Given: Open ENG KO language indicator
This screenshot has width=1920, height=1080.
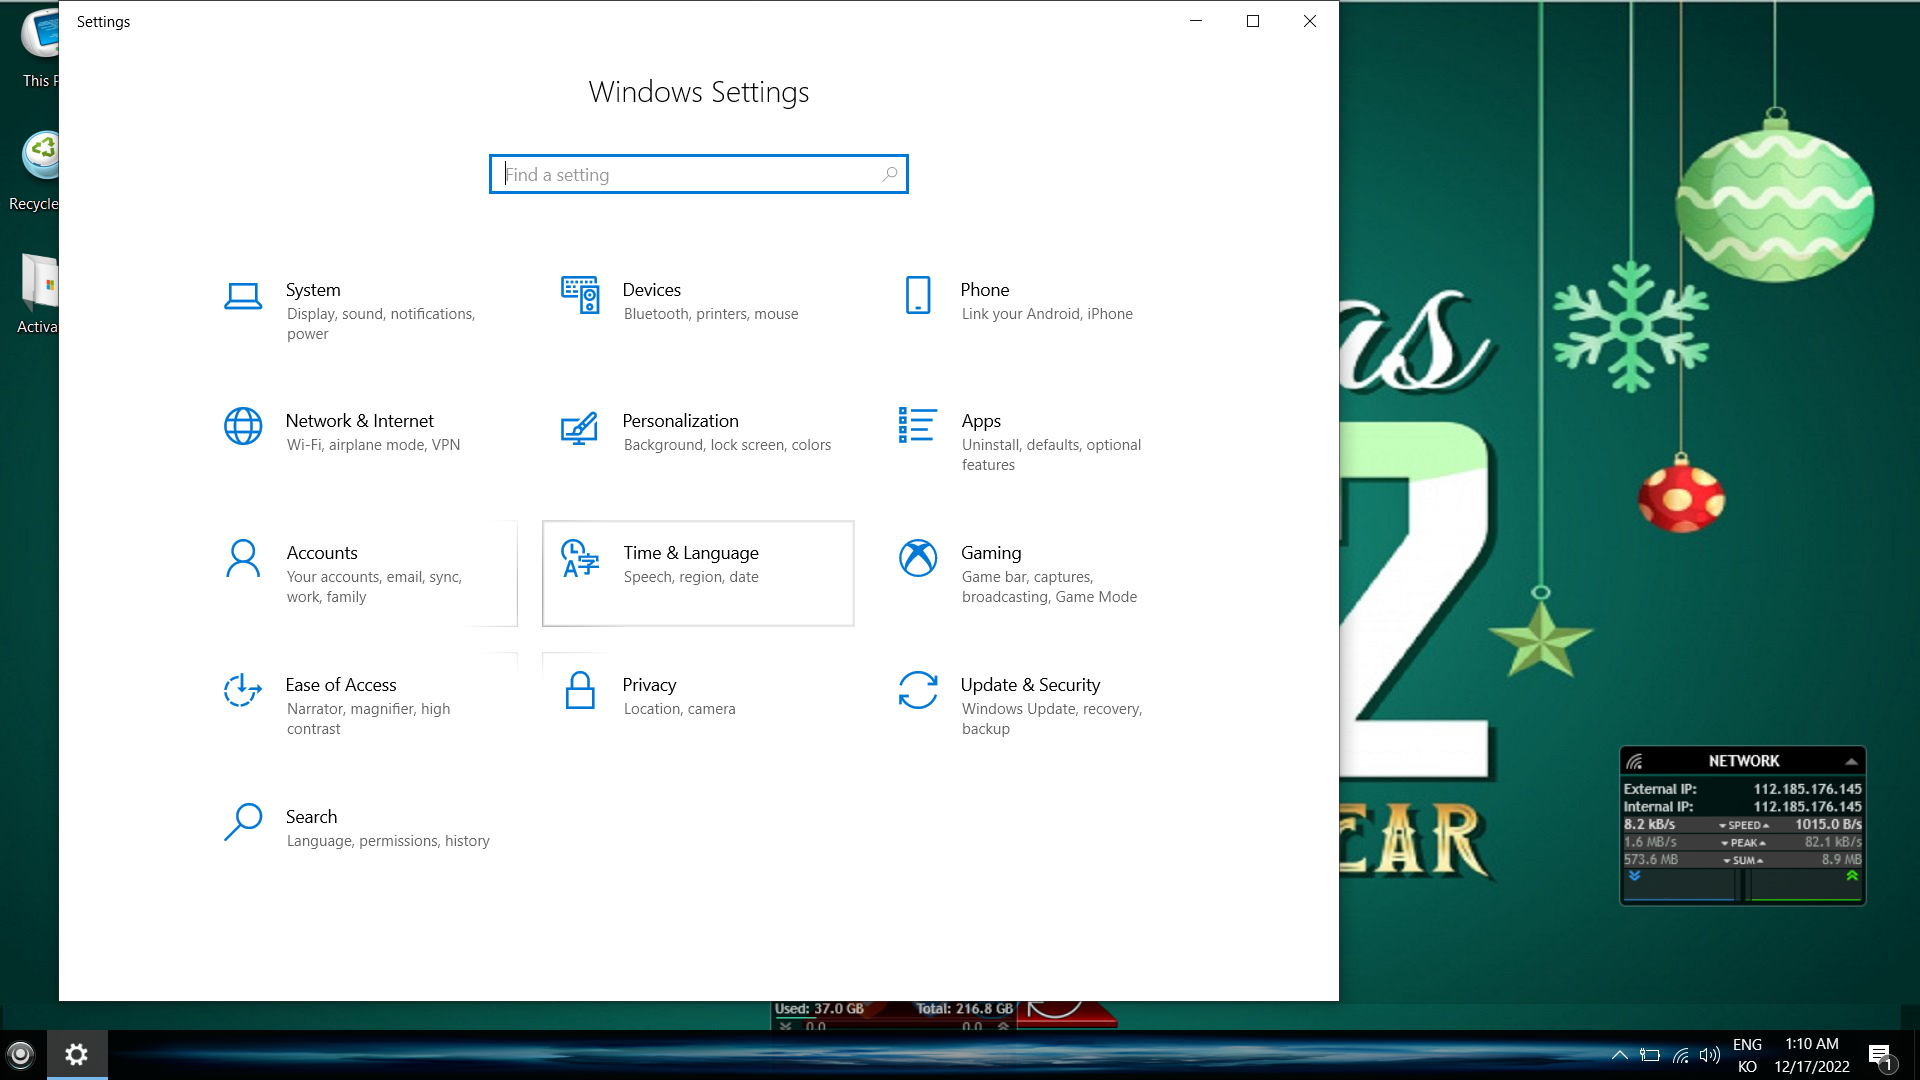Looking at the screenshot, I should pyautogui.click(x=1747, y=1056).
